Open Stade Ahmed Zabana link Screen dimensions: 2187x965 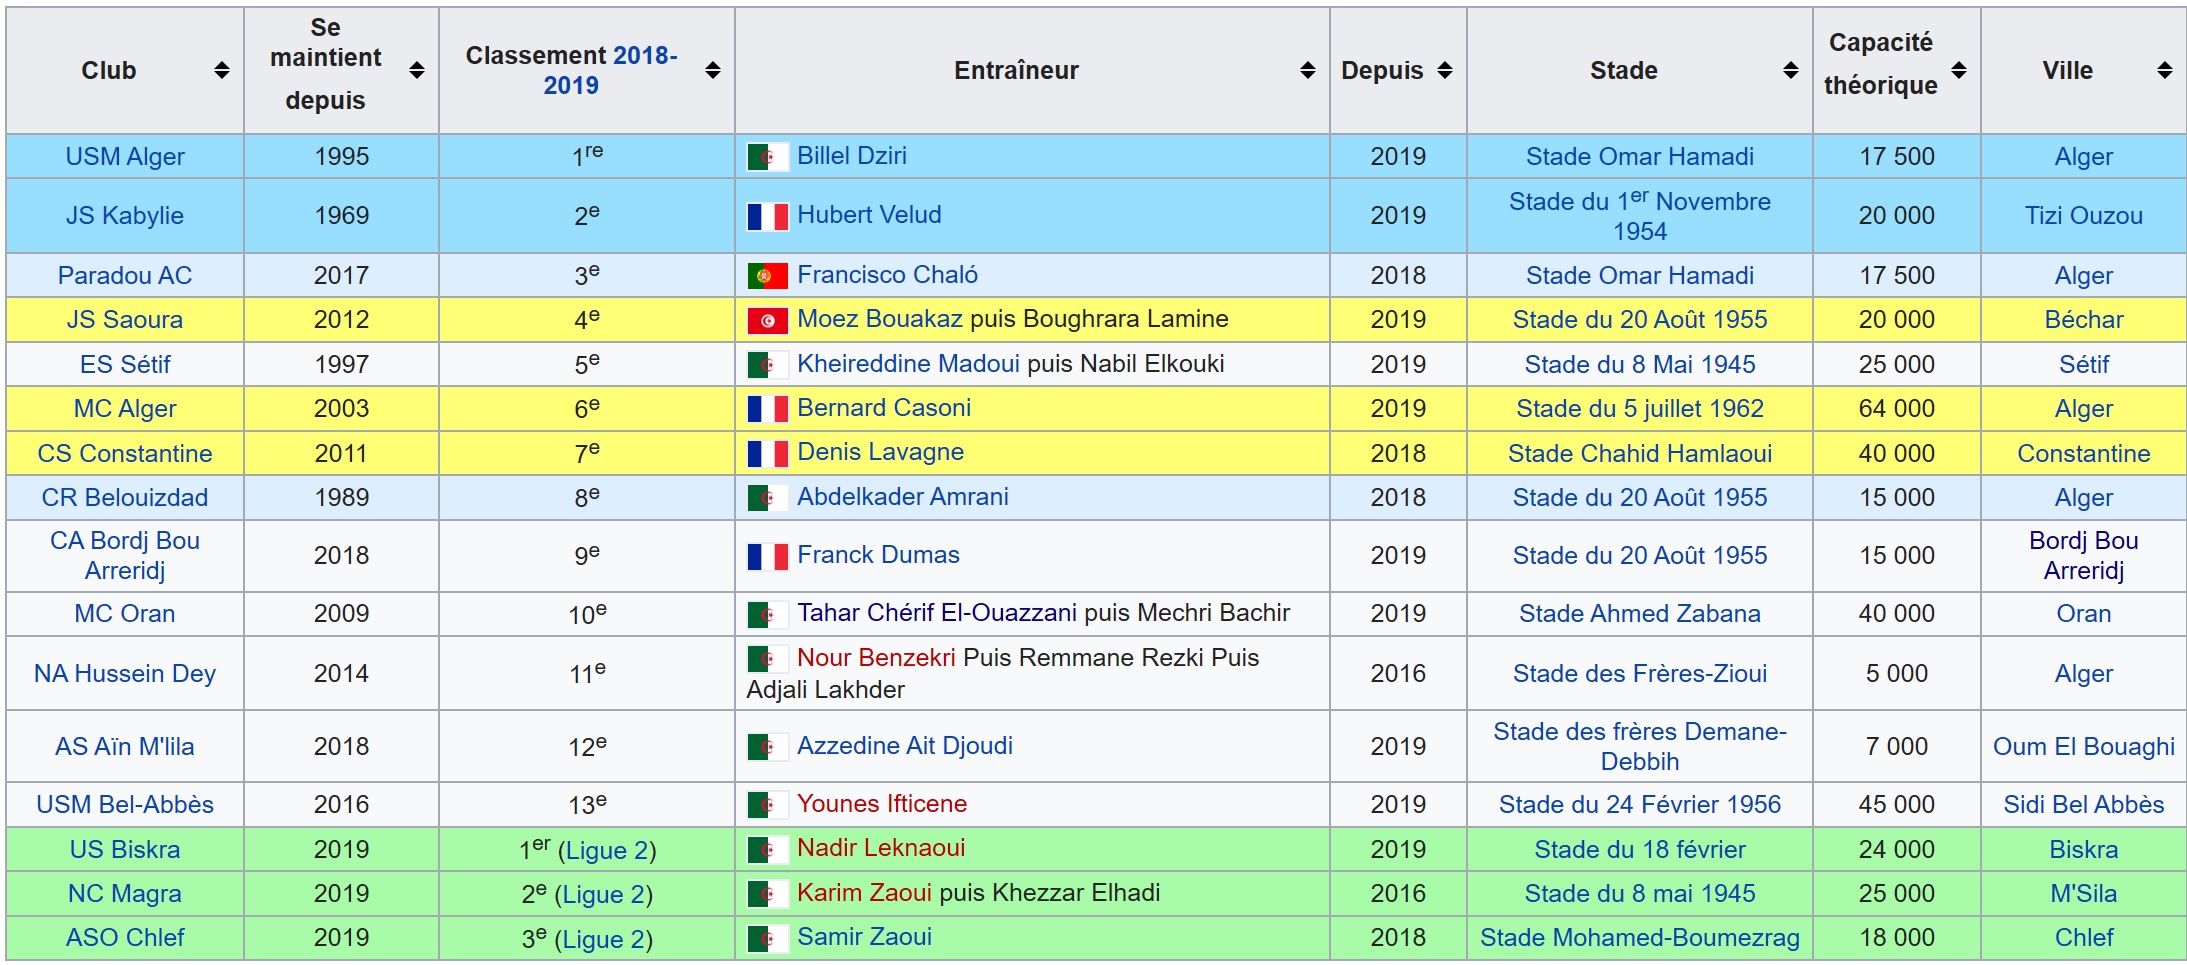tap(1640, 614)
